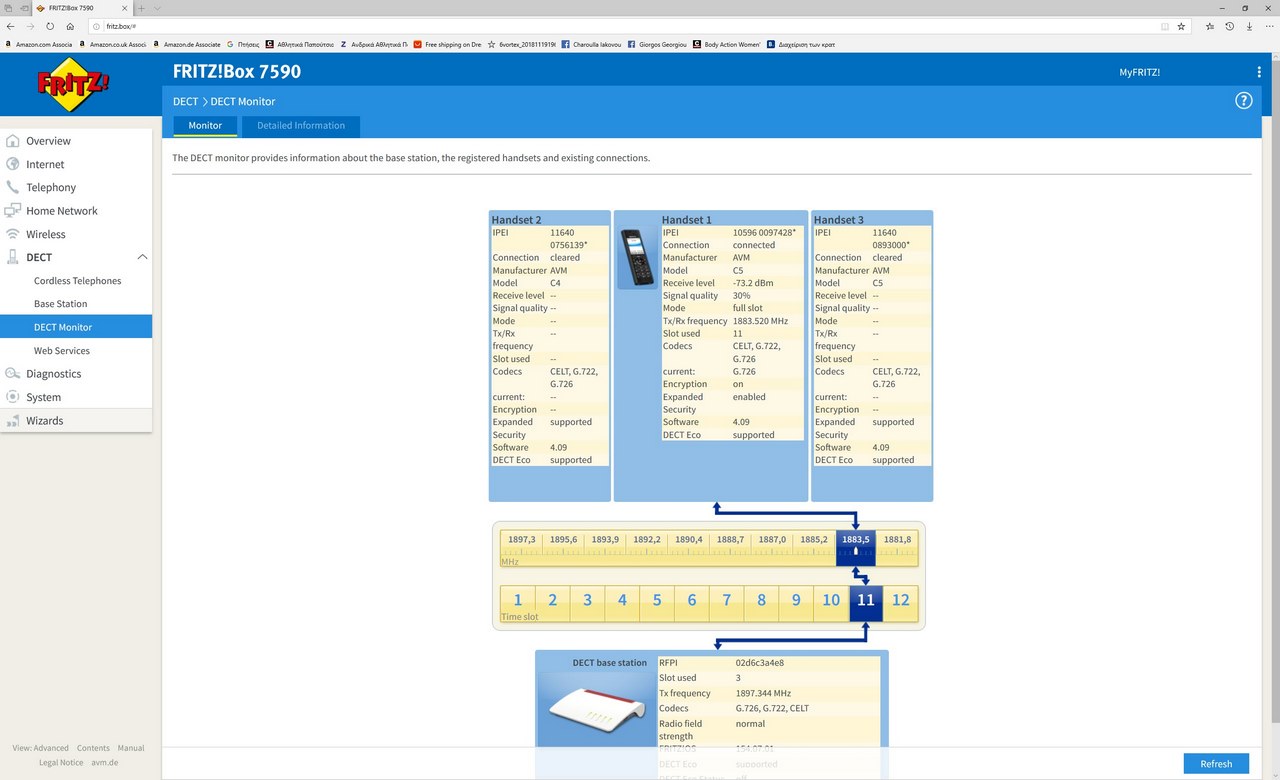Select DECT Monitor in the sidebar
This screenshot has height=780, width=1280.
pyautogui.click(x=76, y=327)
